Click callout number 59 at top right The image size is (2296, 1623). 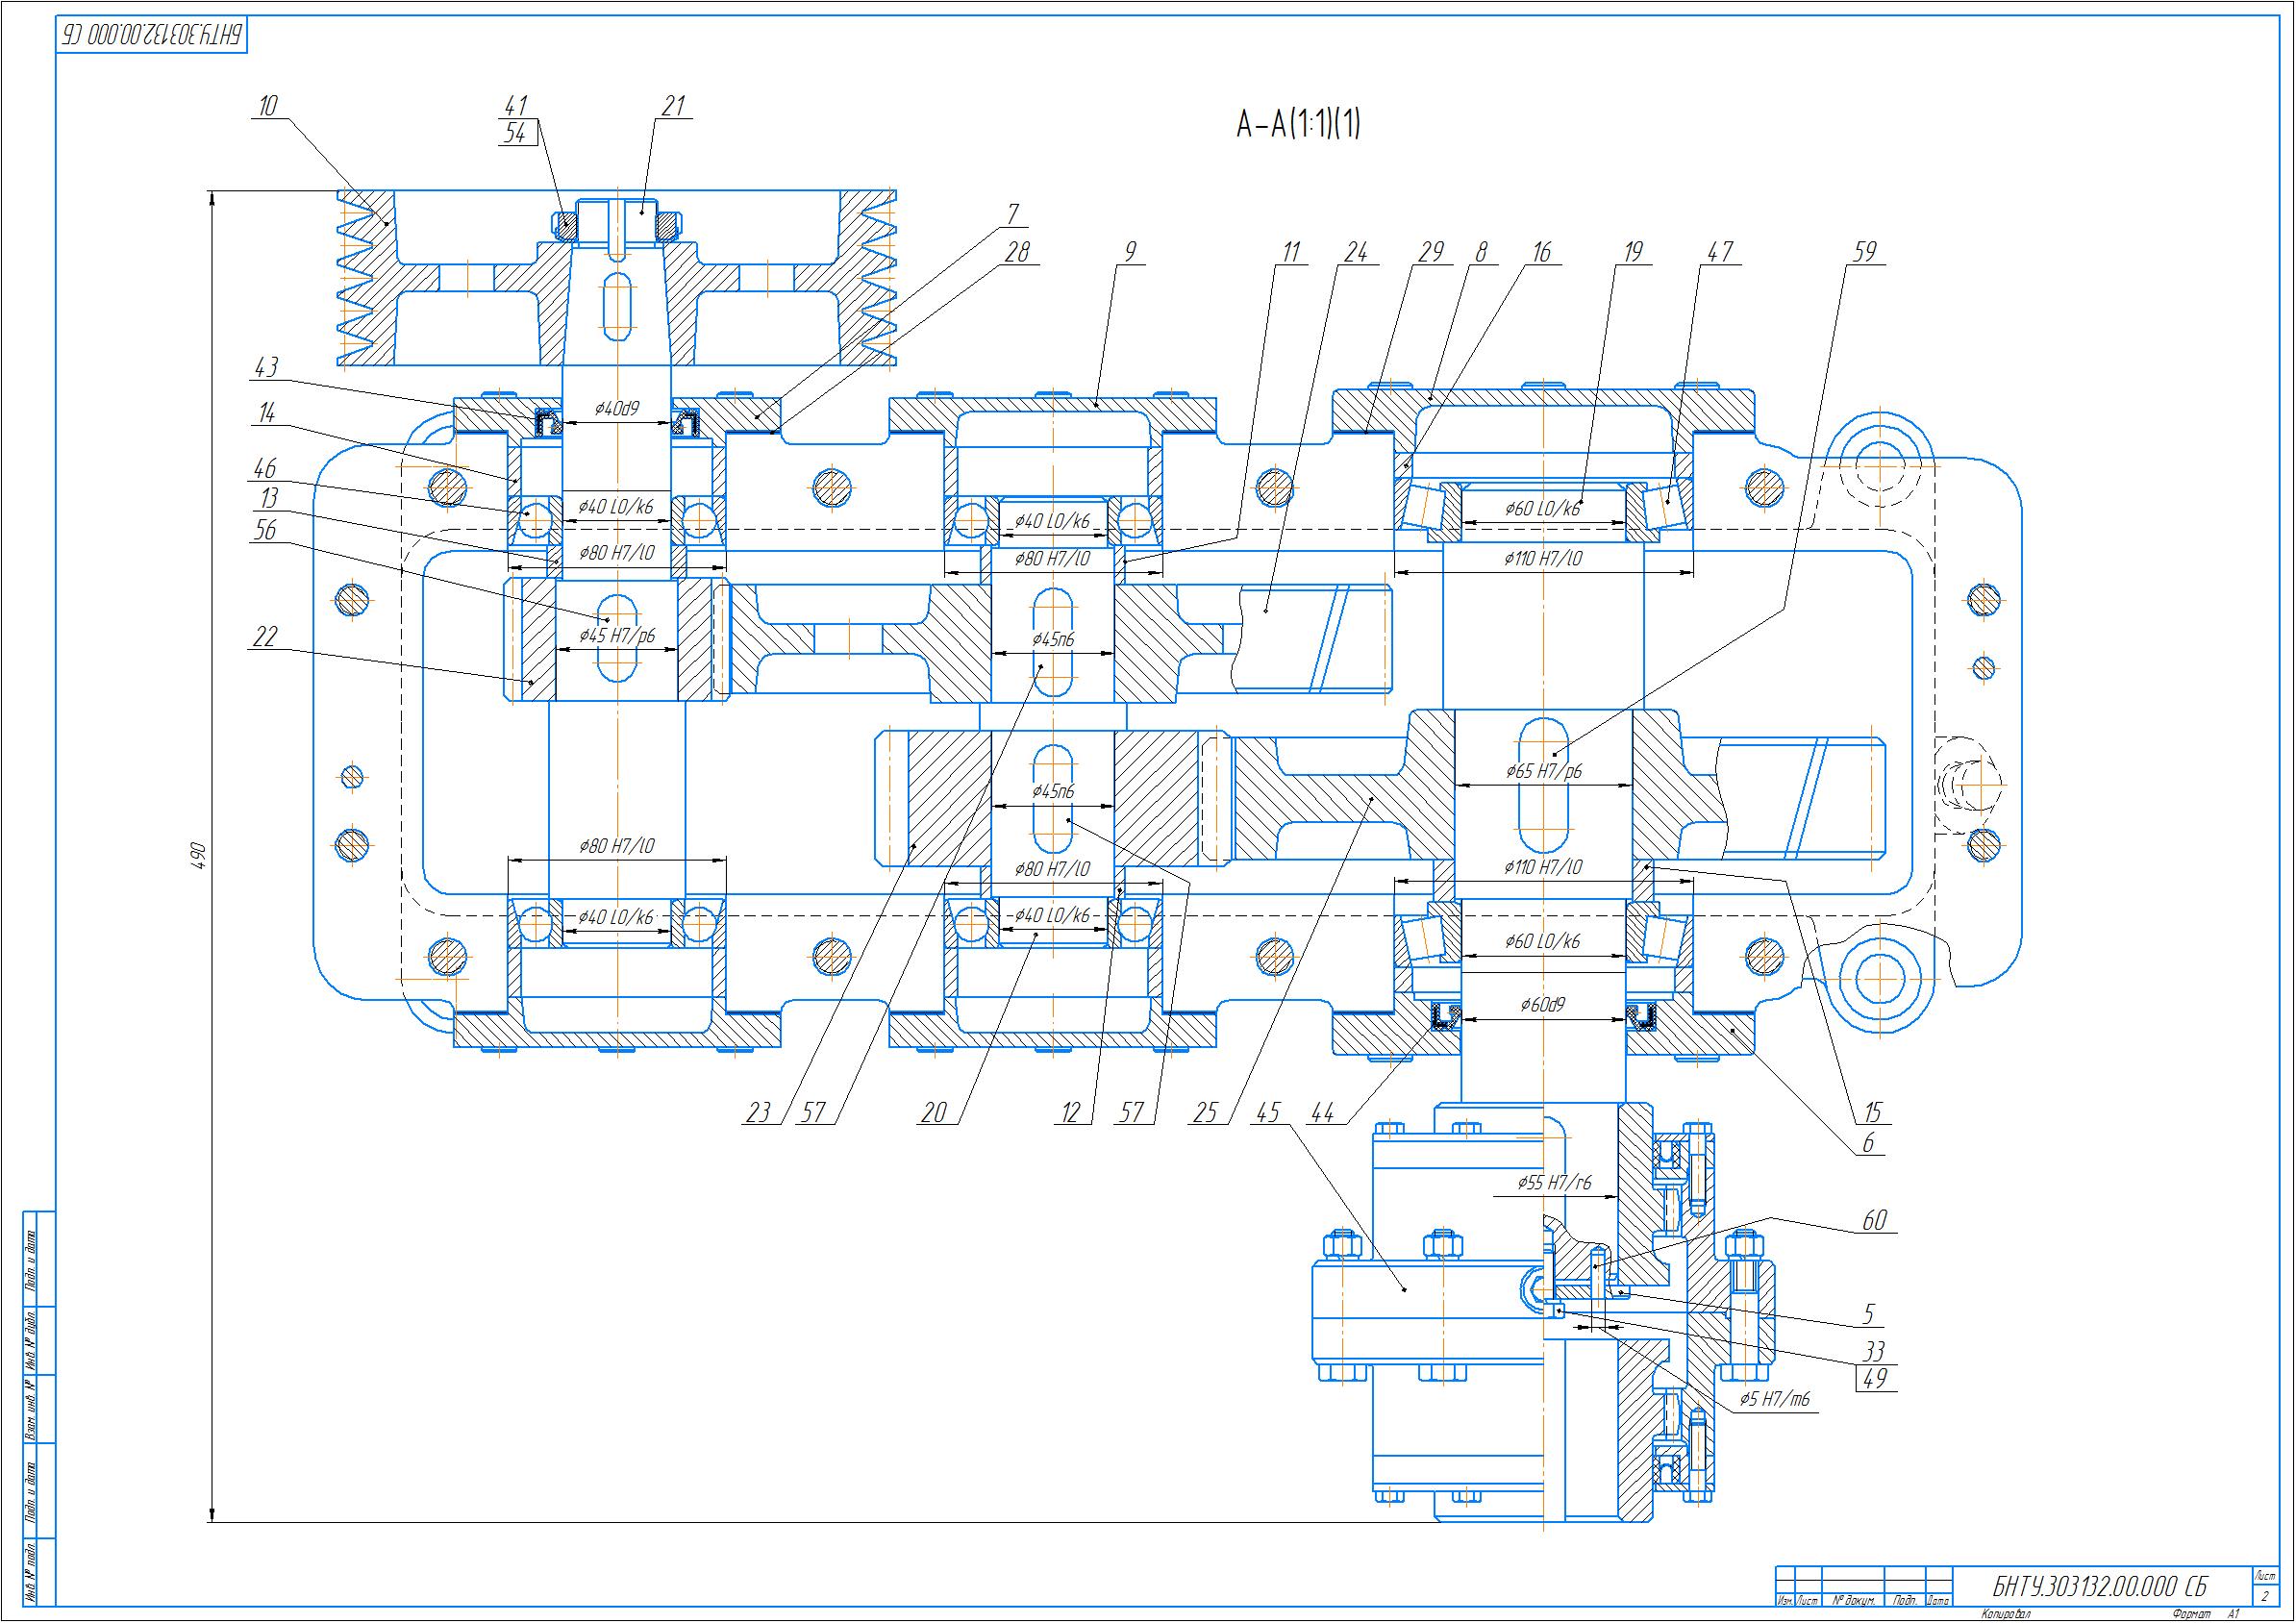[1865, 253]
